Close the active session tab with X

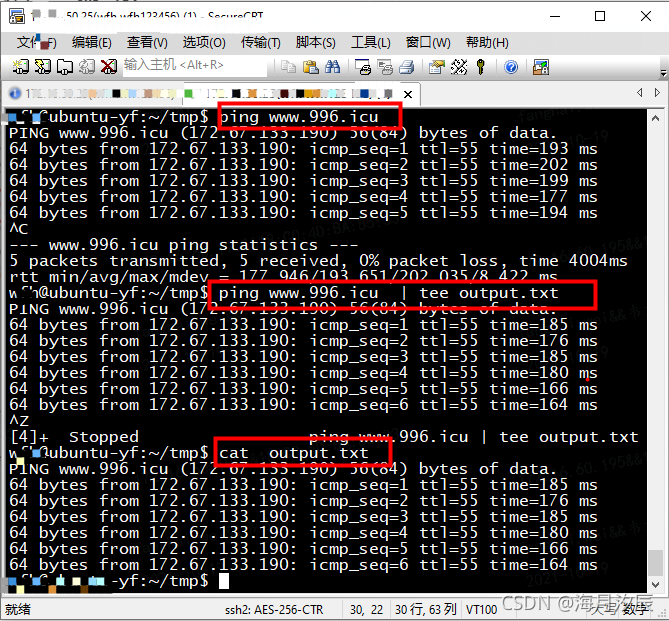[x=408, y=94]
